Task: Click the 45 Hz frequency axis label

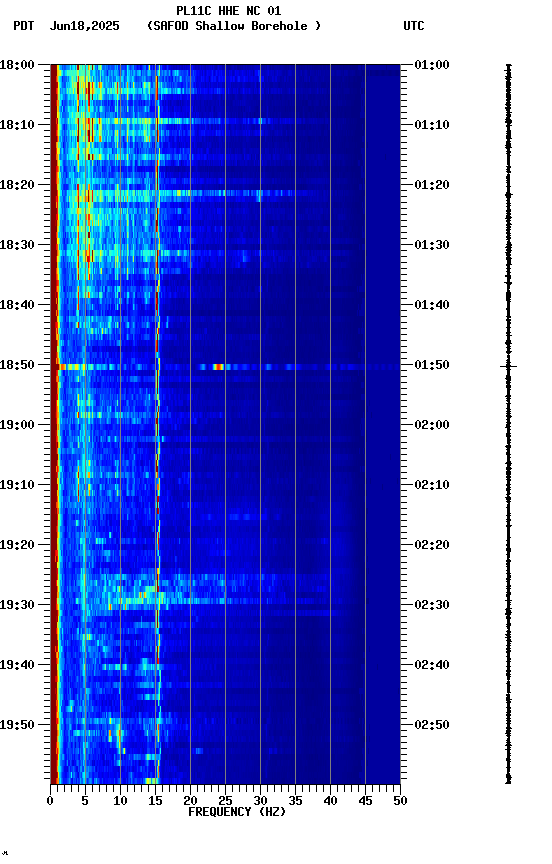Action: point(365,801)
